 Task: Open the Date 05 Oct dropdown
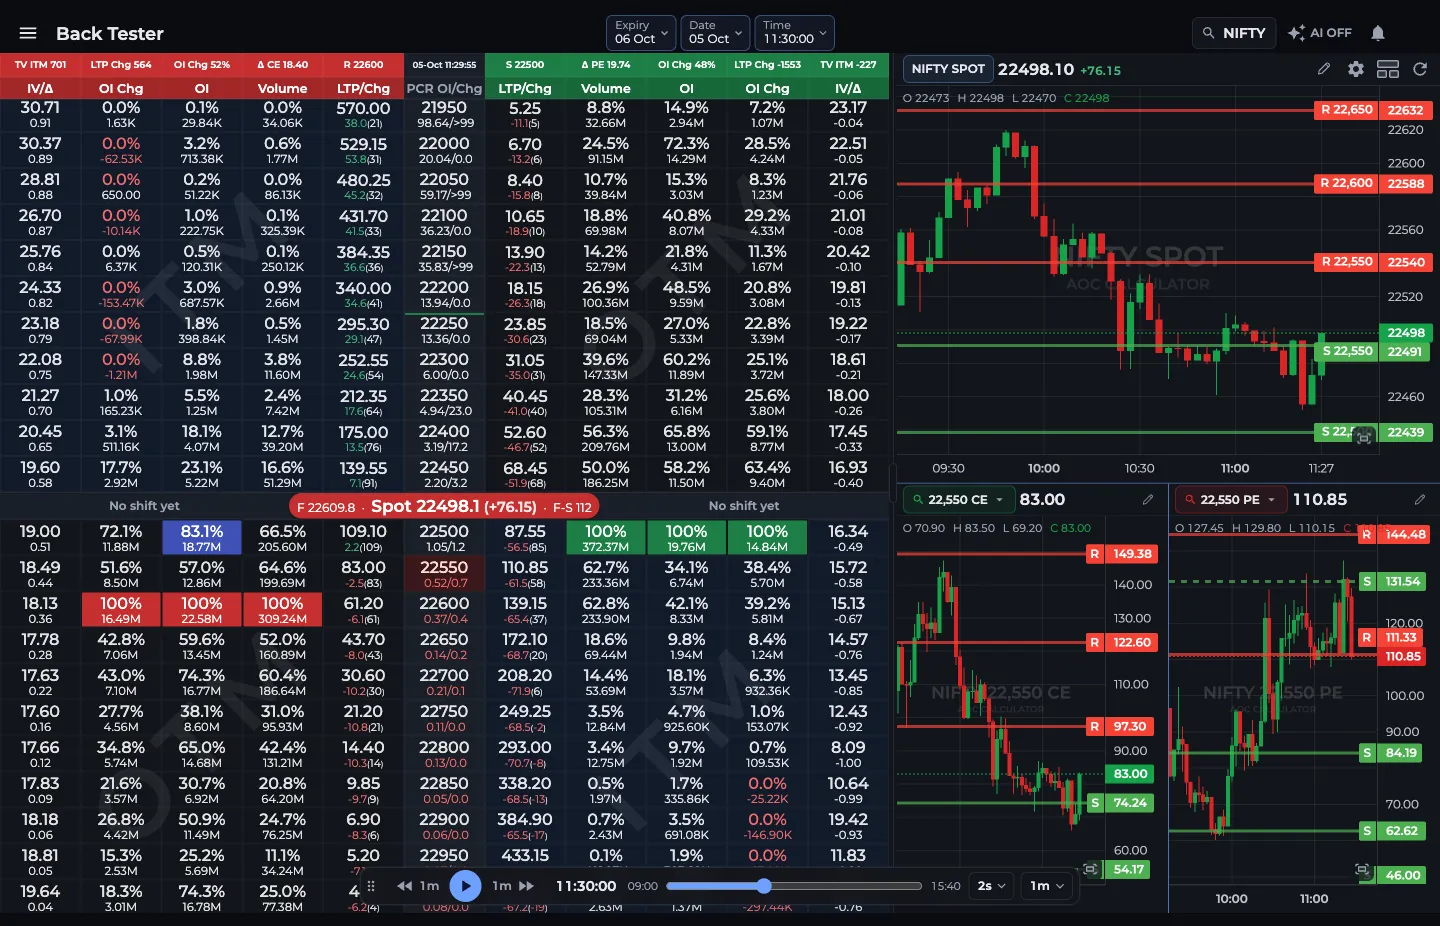click(x=716, y=33)
